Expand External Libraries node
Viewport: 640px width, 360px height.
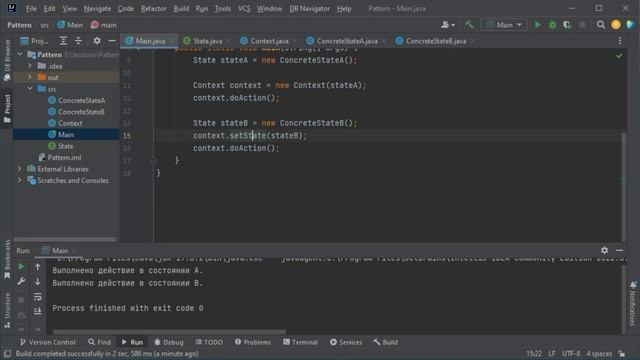pyautogui.click(x=20, y=169)
